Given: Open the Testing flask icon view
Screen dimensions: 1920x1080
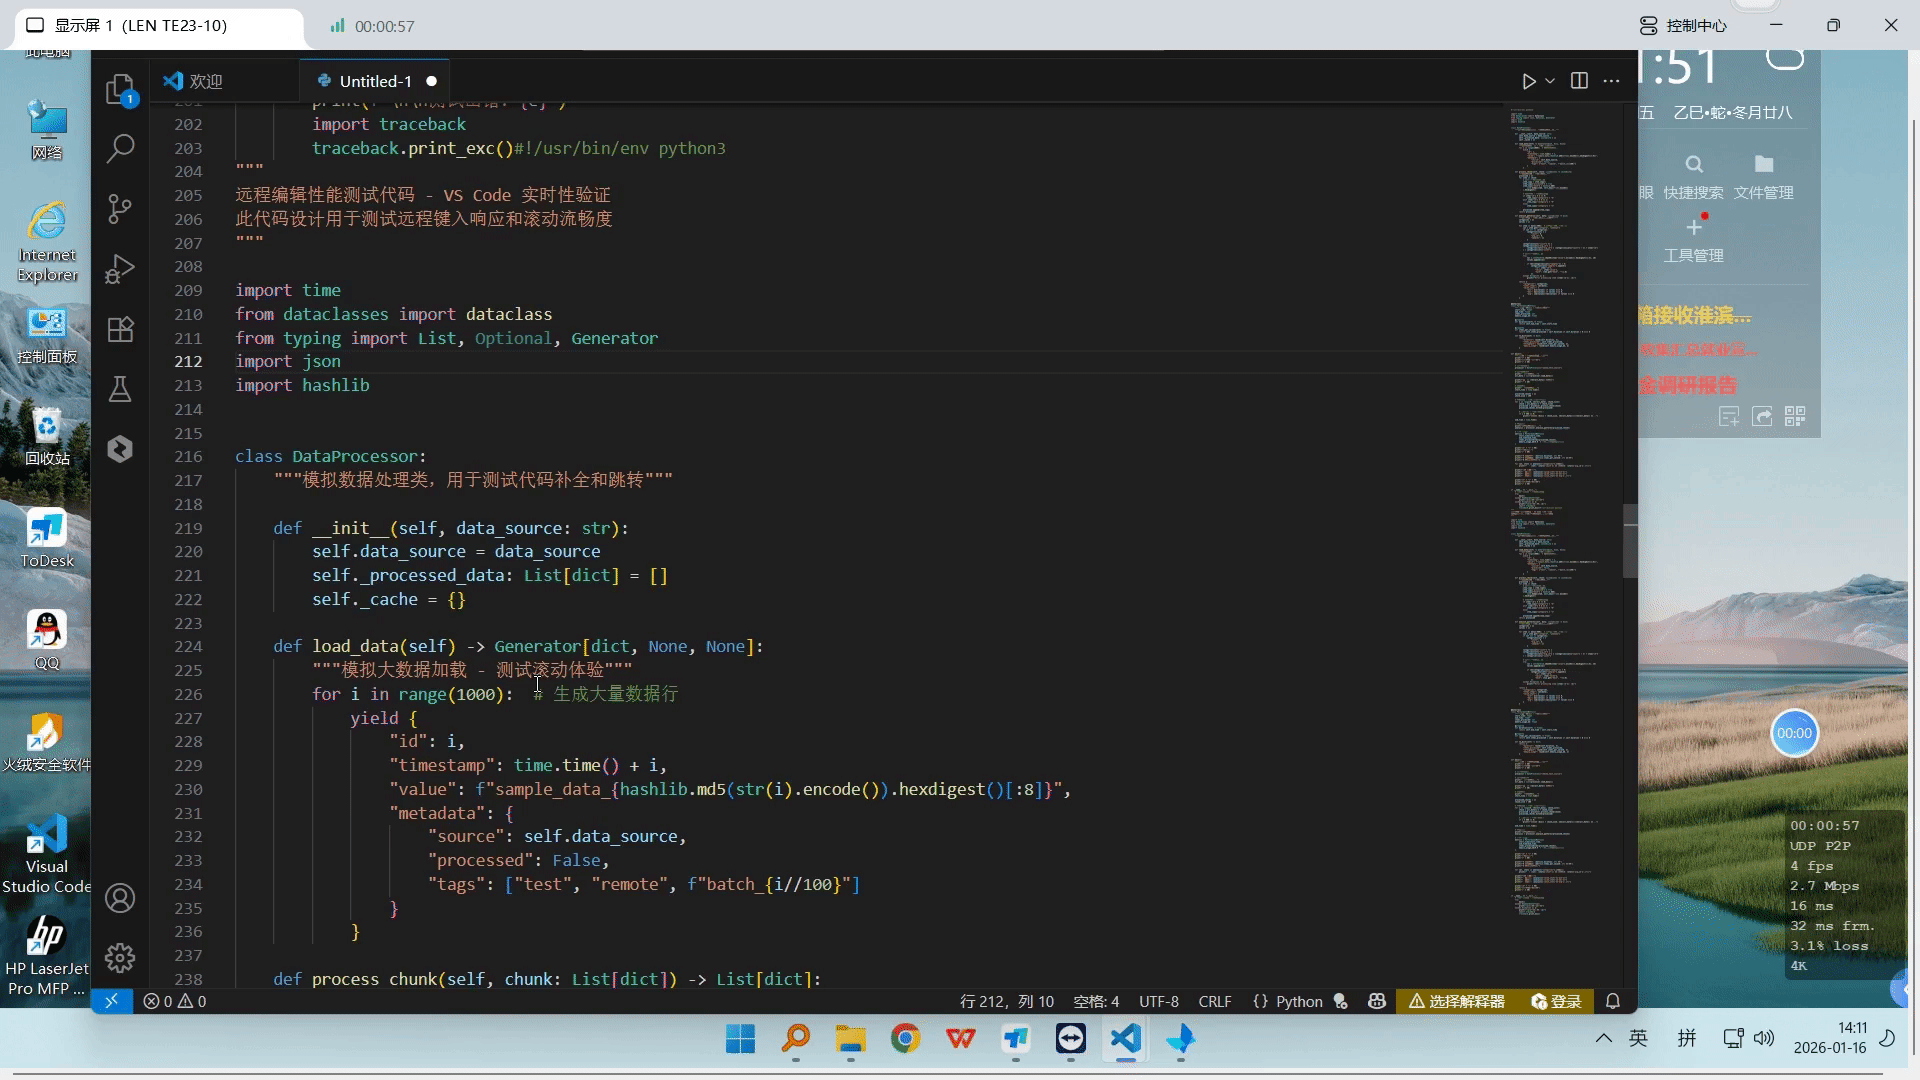Looking at the screenshot, I should tap(120, 389).
